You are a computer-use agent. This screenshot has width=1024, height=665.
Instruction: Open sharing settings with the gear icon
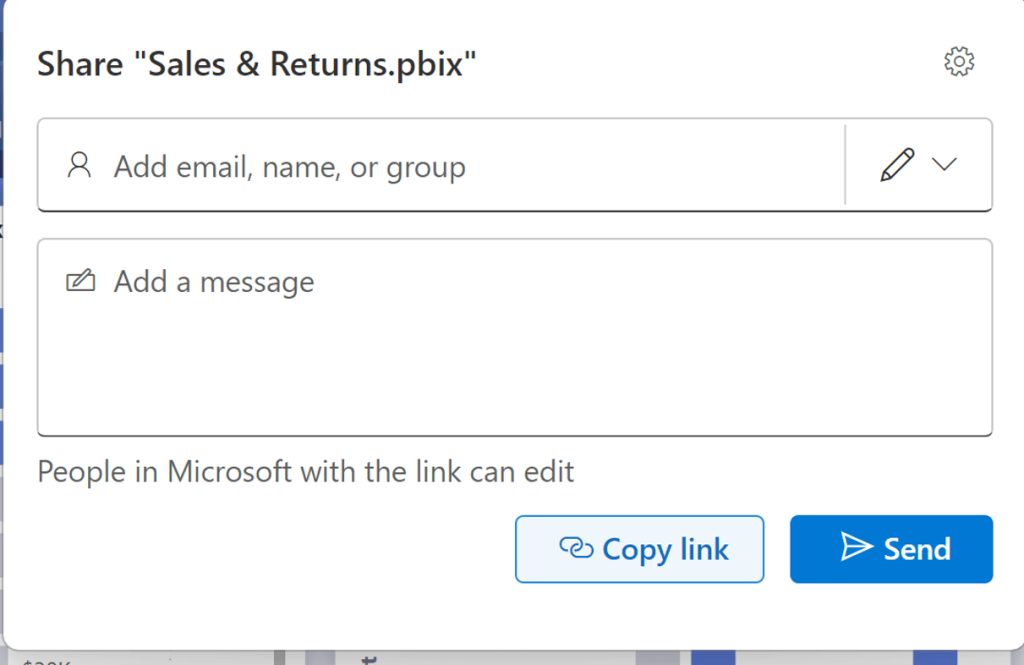(x=959, y=62)
